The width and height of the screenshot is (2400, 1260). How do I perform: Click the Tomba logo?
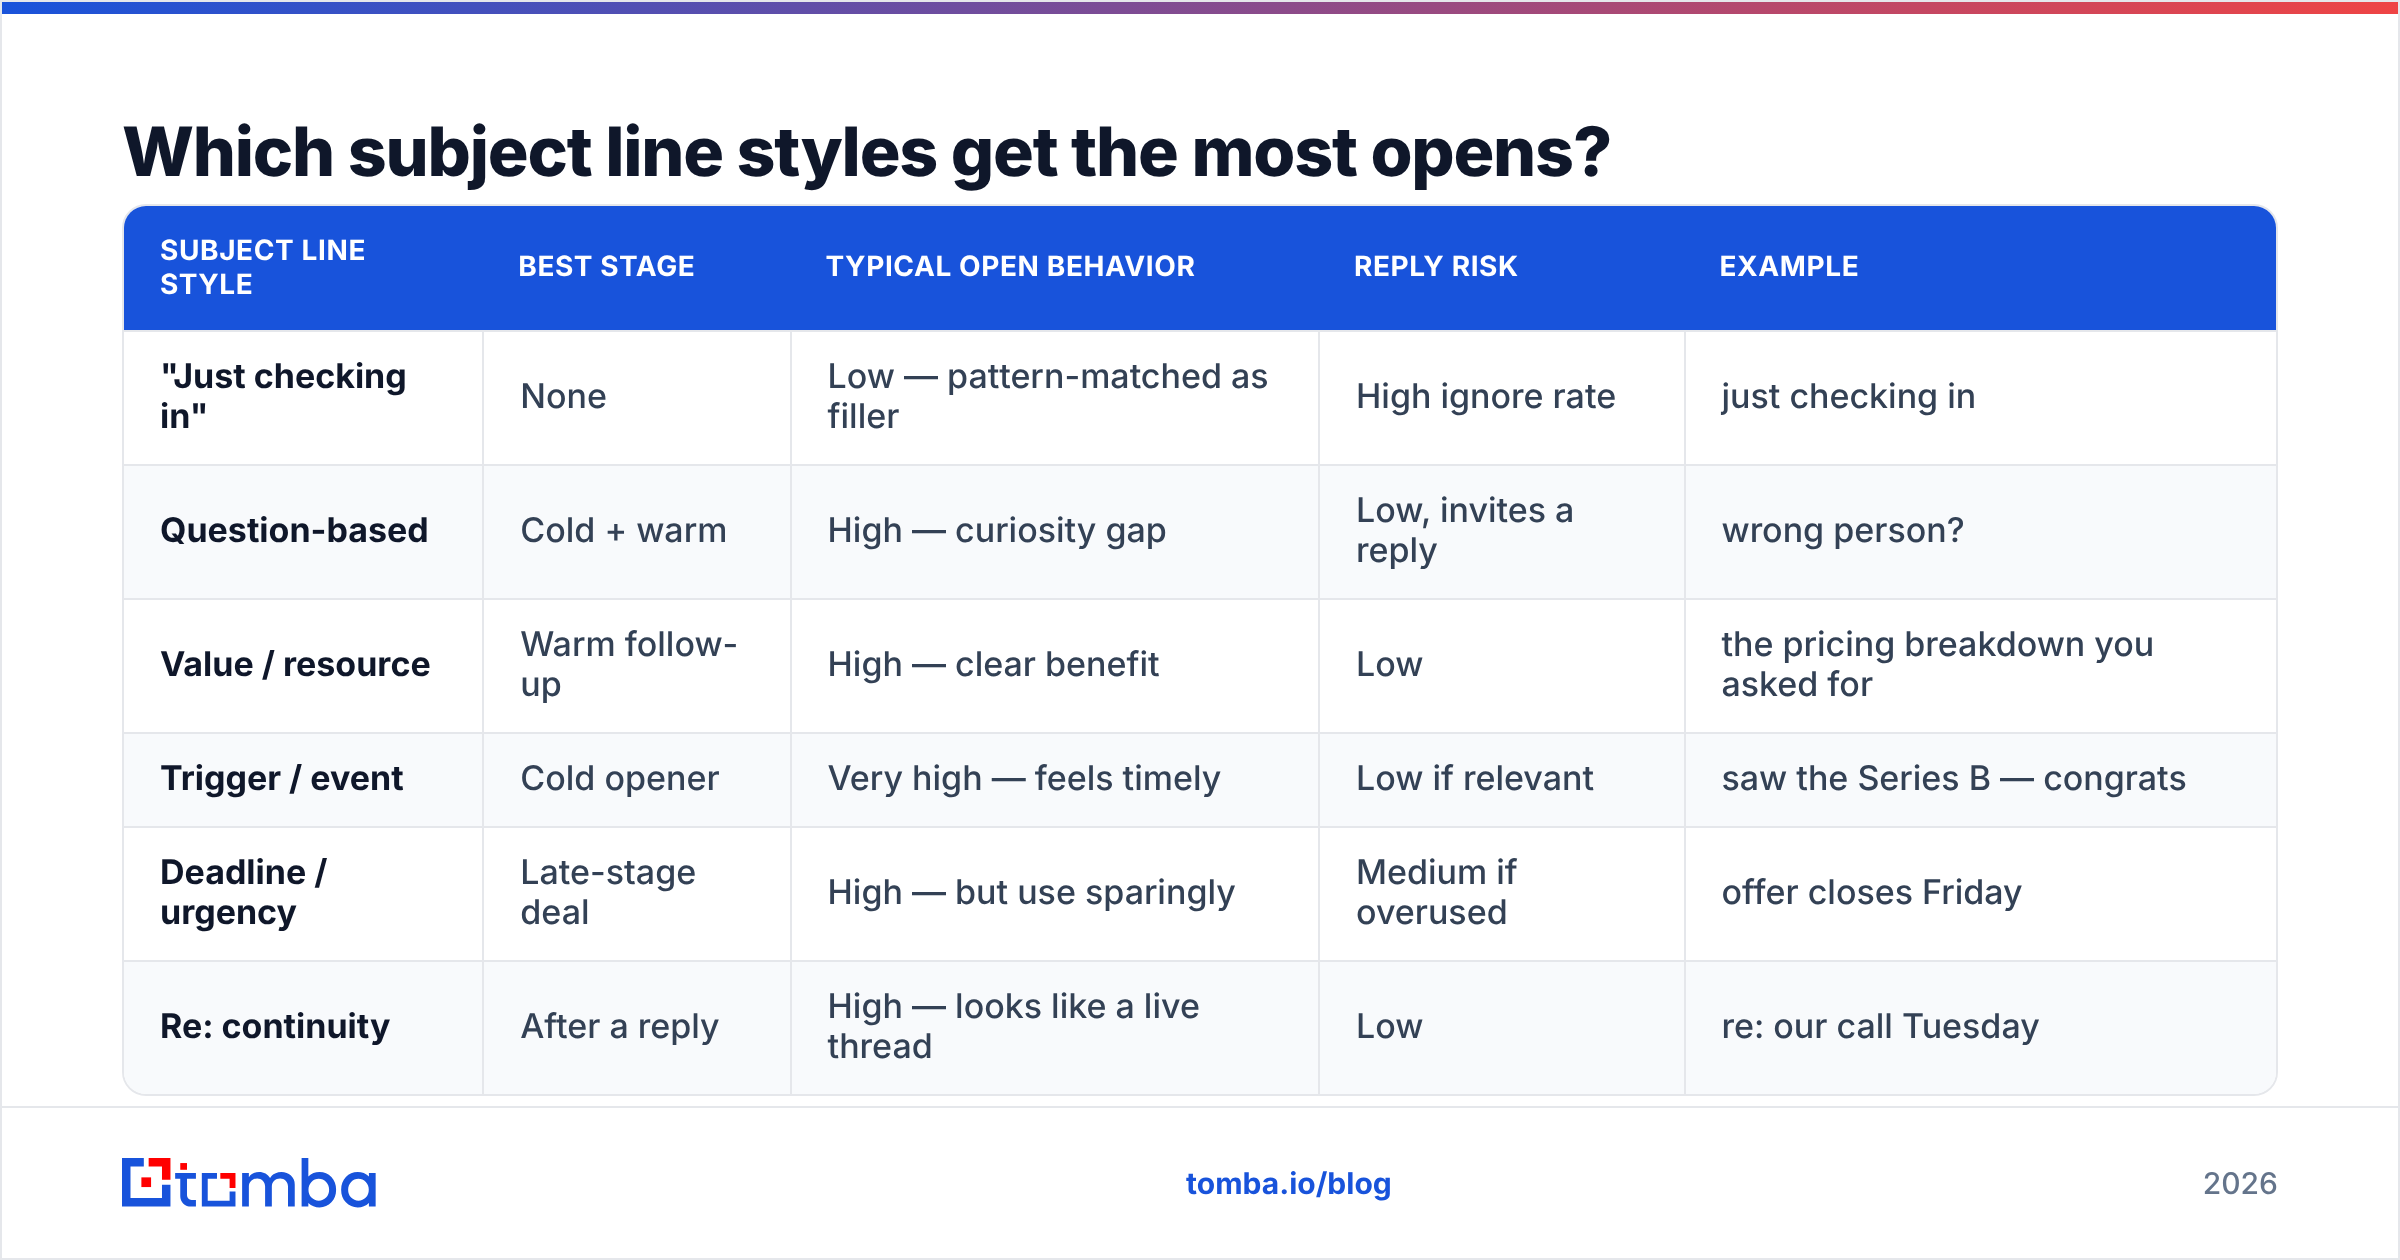(249, 1183)
